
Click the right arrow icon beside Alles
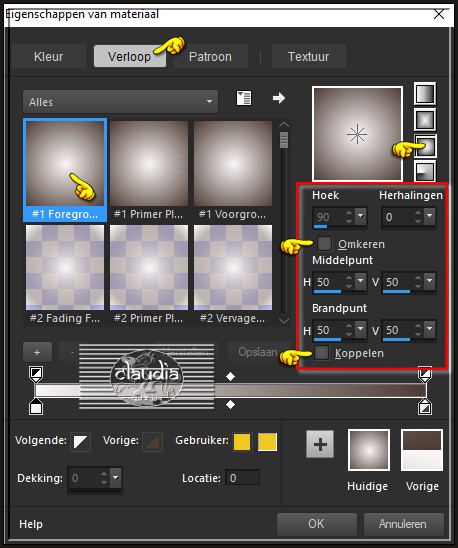(x=279, y=98)
